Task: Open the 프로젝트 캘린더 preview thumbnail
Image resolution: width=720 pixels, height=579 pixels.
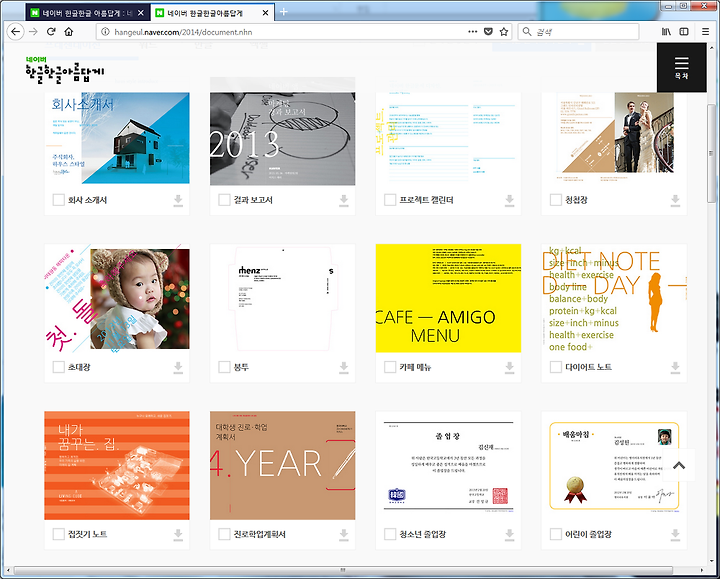Action: click(x=448, y=138)
